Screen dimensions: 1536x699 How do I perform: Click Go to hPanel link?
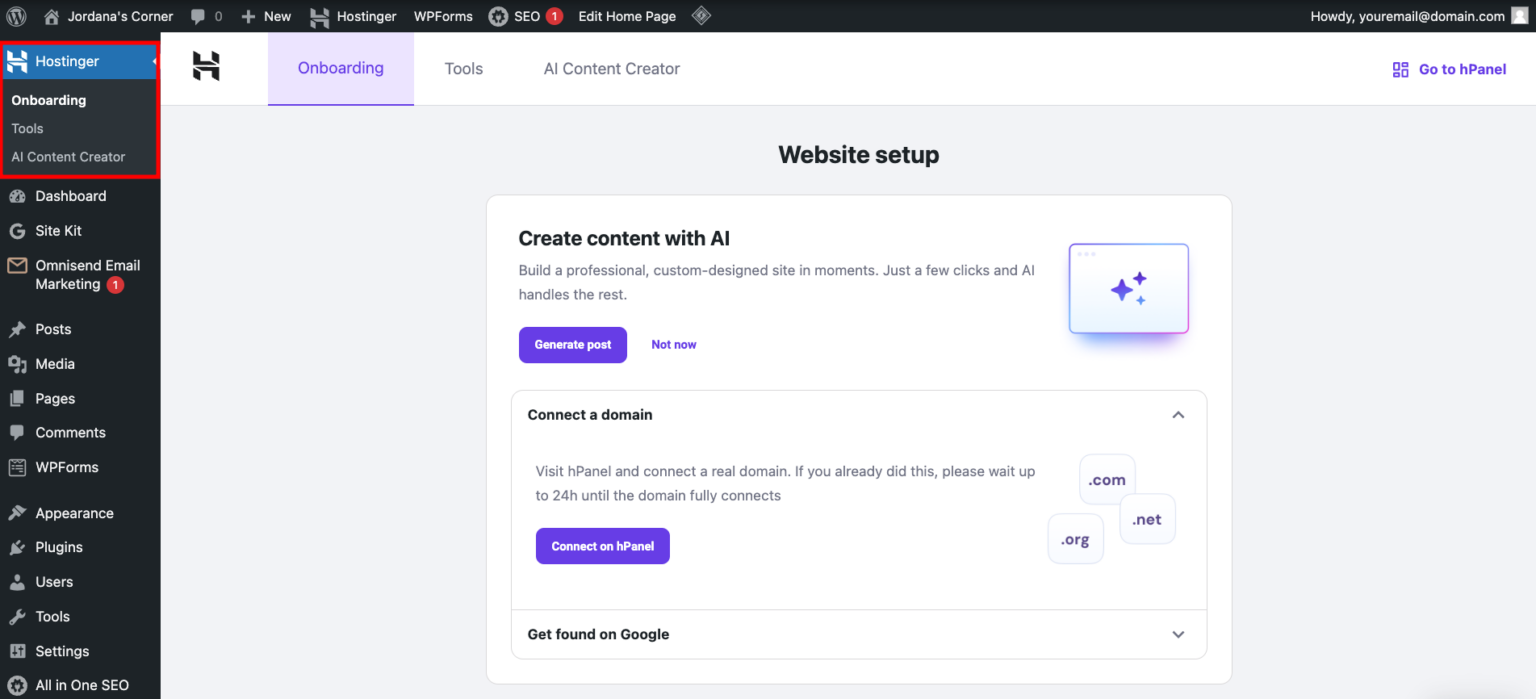pyautogui.click(x=1448, y=69)
